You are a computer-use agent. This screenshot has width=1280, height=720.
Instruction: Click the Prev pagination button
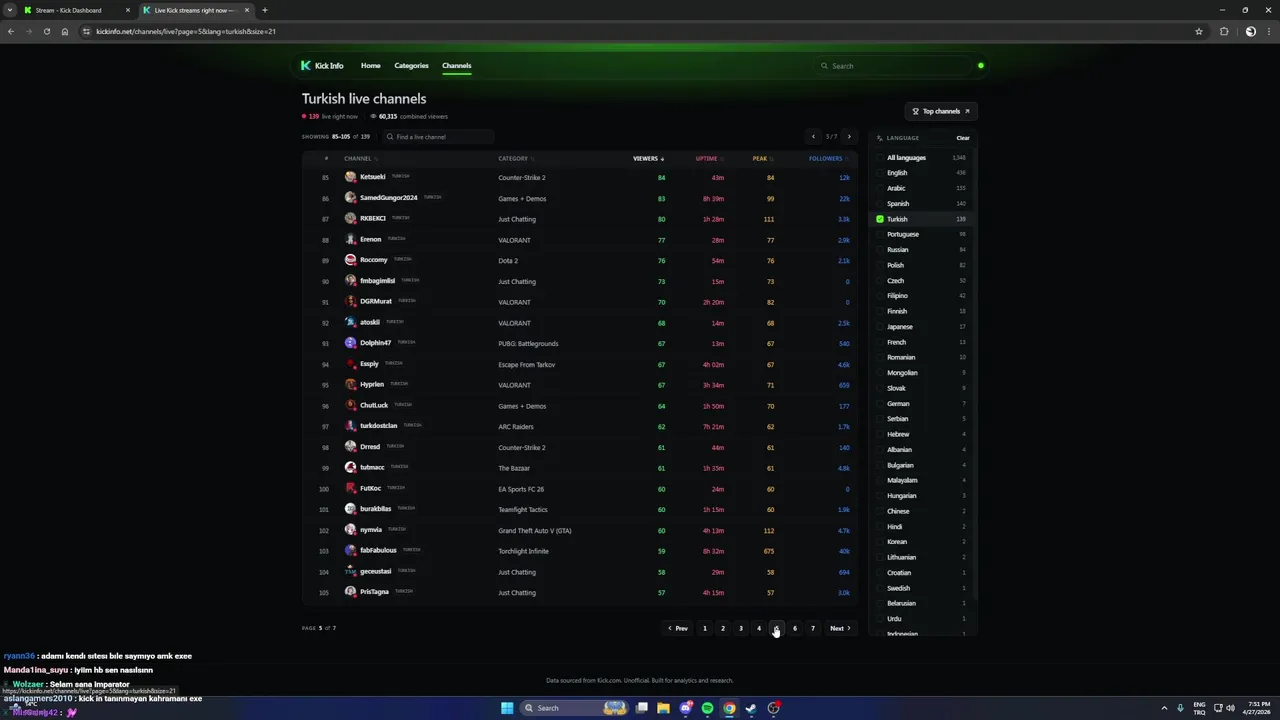pos(678,628)
